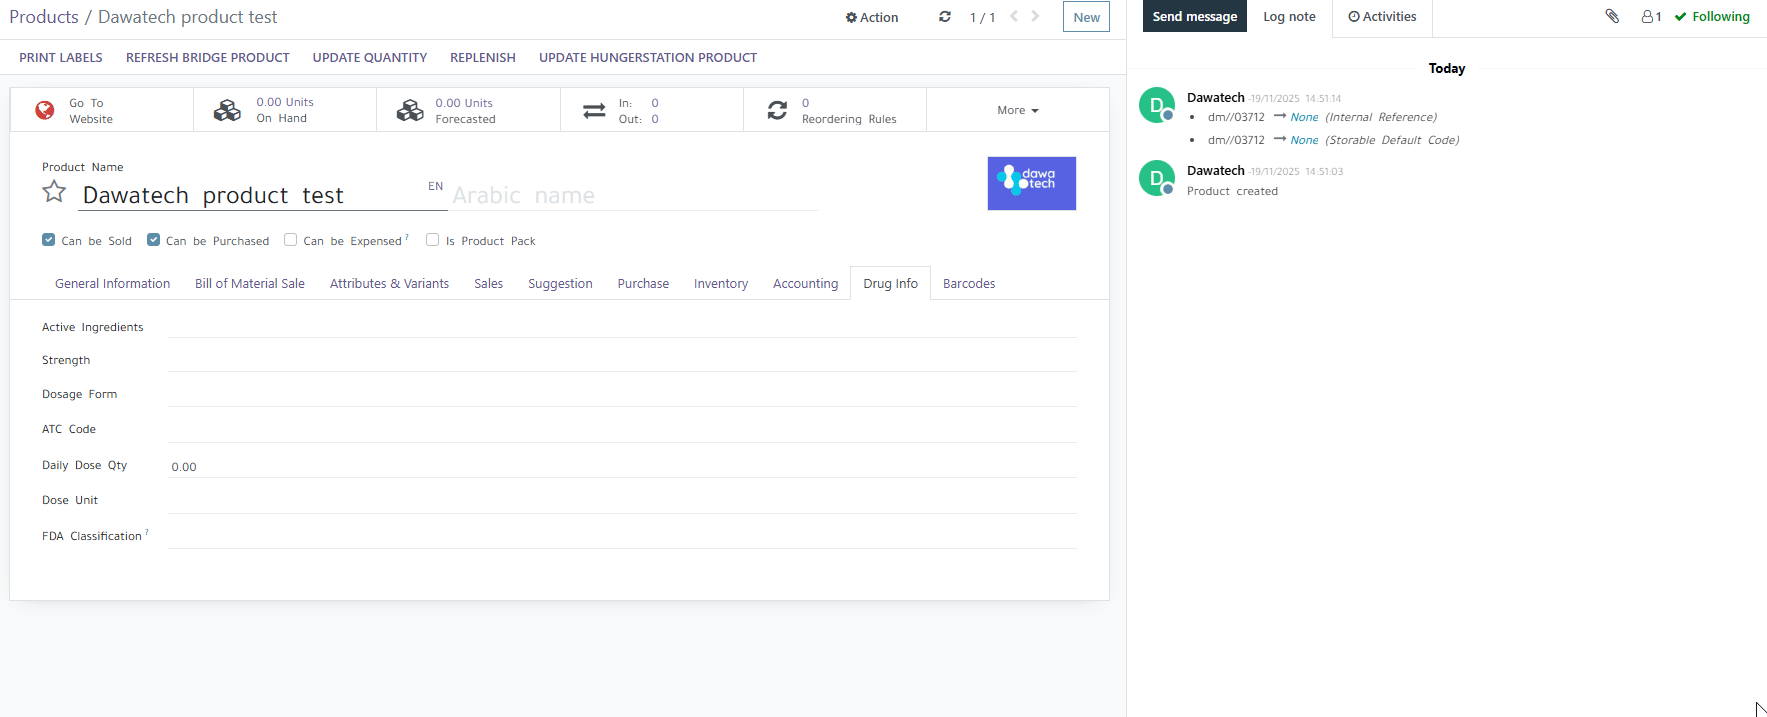Click REFRESH BRIDGE PRODUCT button

point(208,57)
